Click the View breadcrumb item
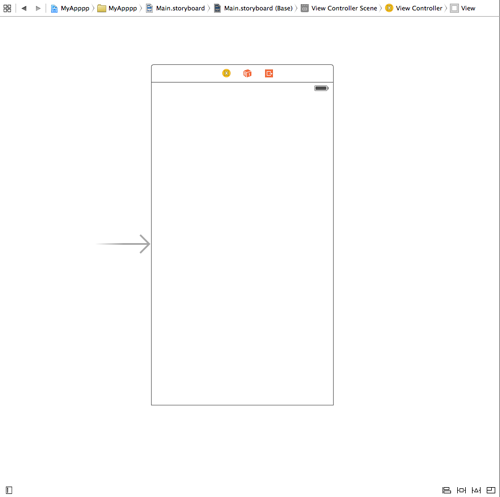Viewport: 500px width, 497px height. click(x=463, y=8)
